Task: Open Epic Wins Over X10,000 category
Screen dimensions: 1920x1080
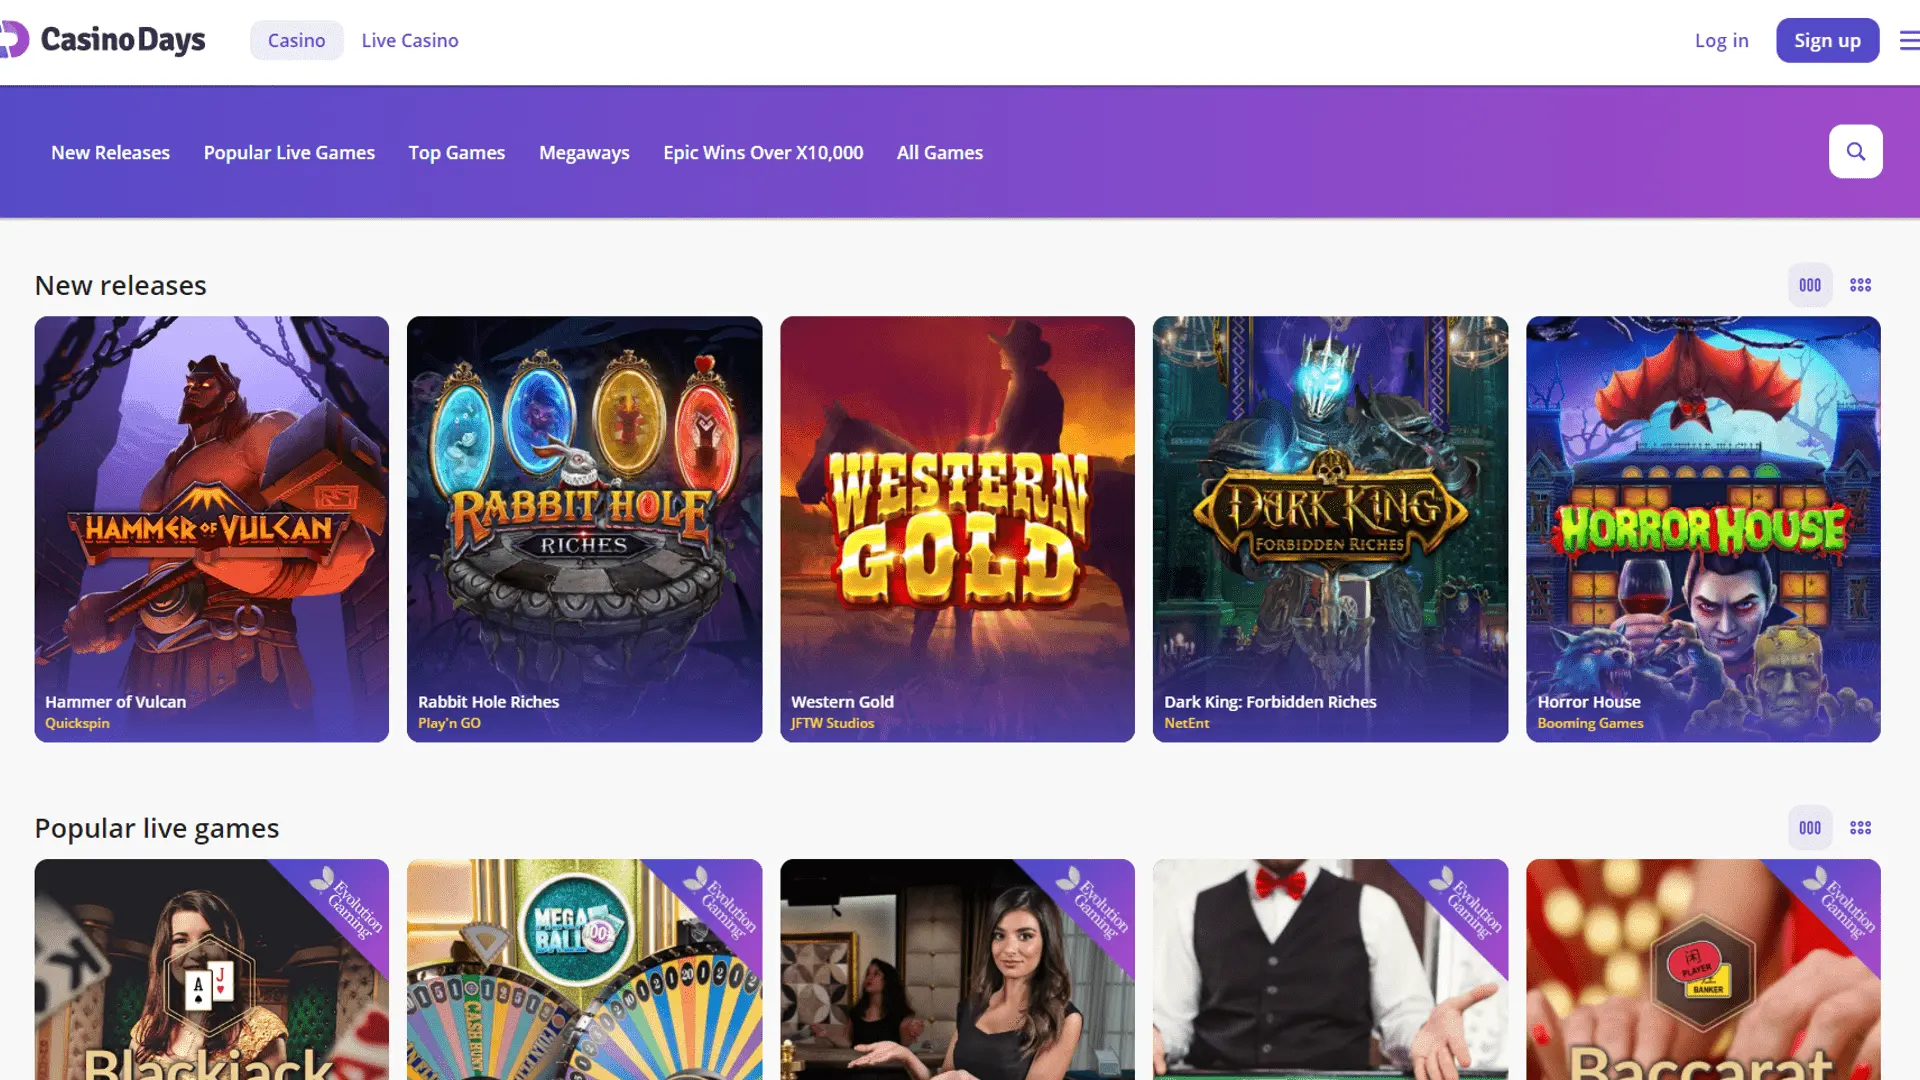Action: pyautogui.click(x=763, y=153)
